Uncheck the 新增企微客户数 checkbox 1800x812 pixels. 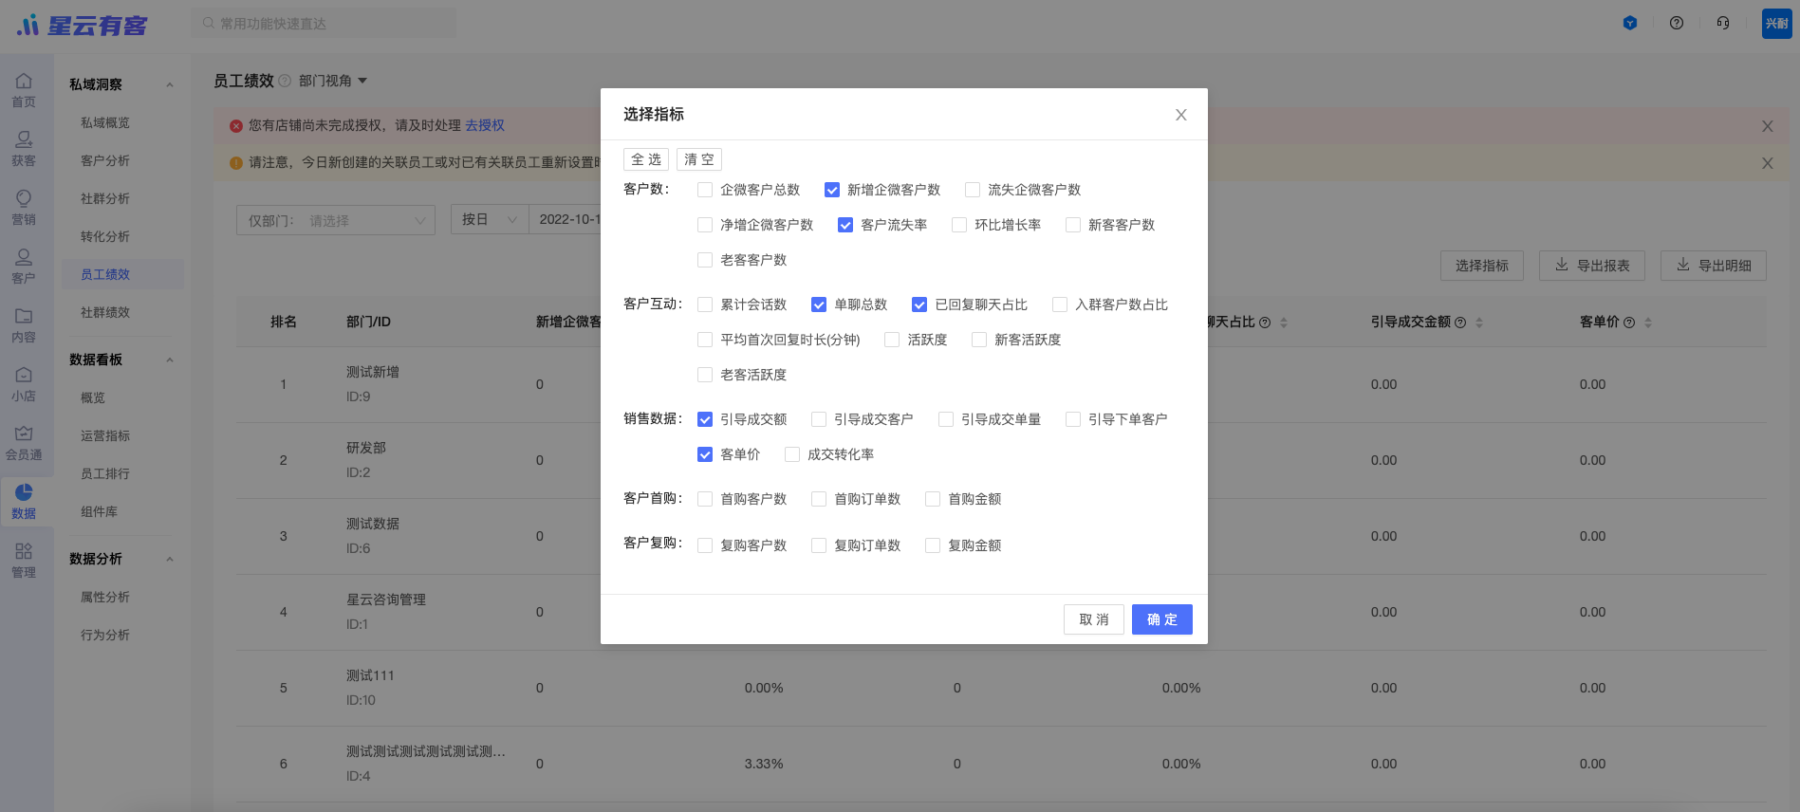832,190
